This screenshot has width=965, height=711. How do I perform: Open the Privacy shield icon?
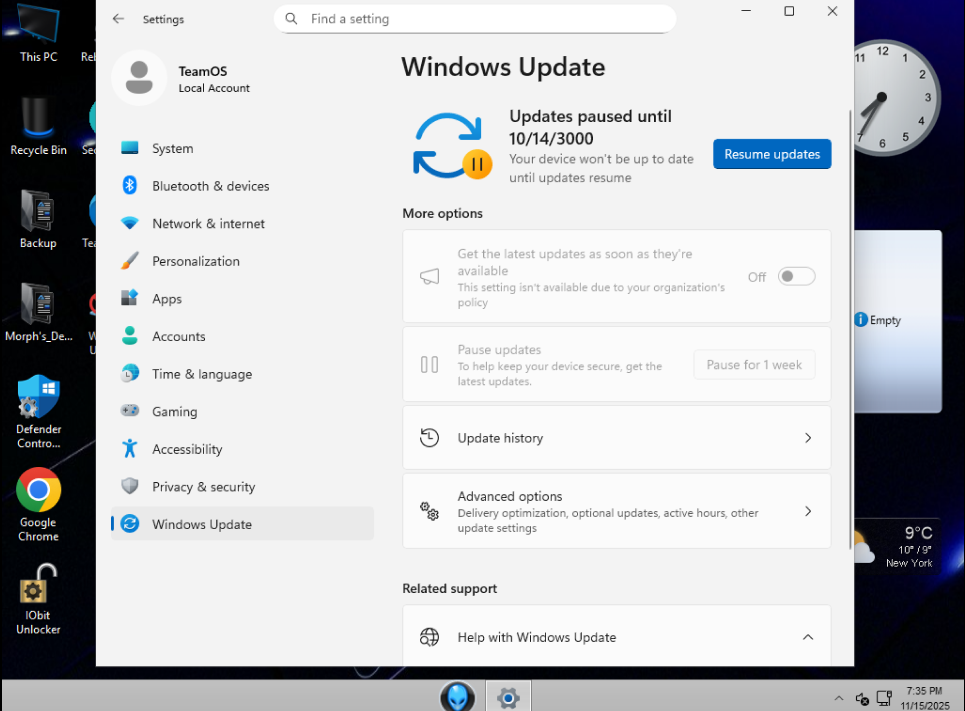tap(130, 486)
